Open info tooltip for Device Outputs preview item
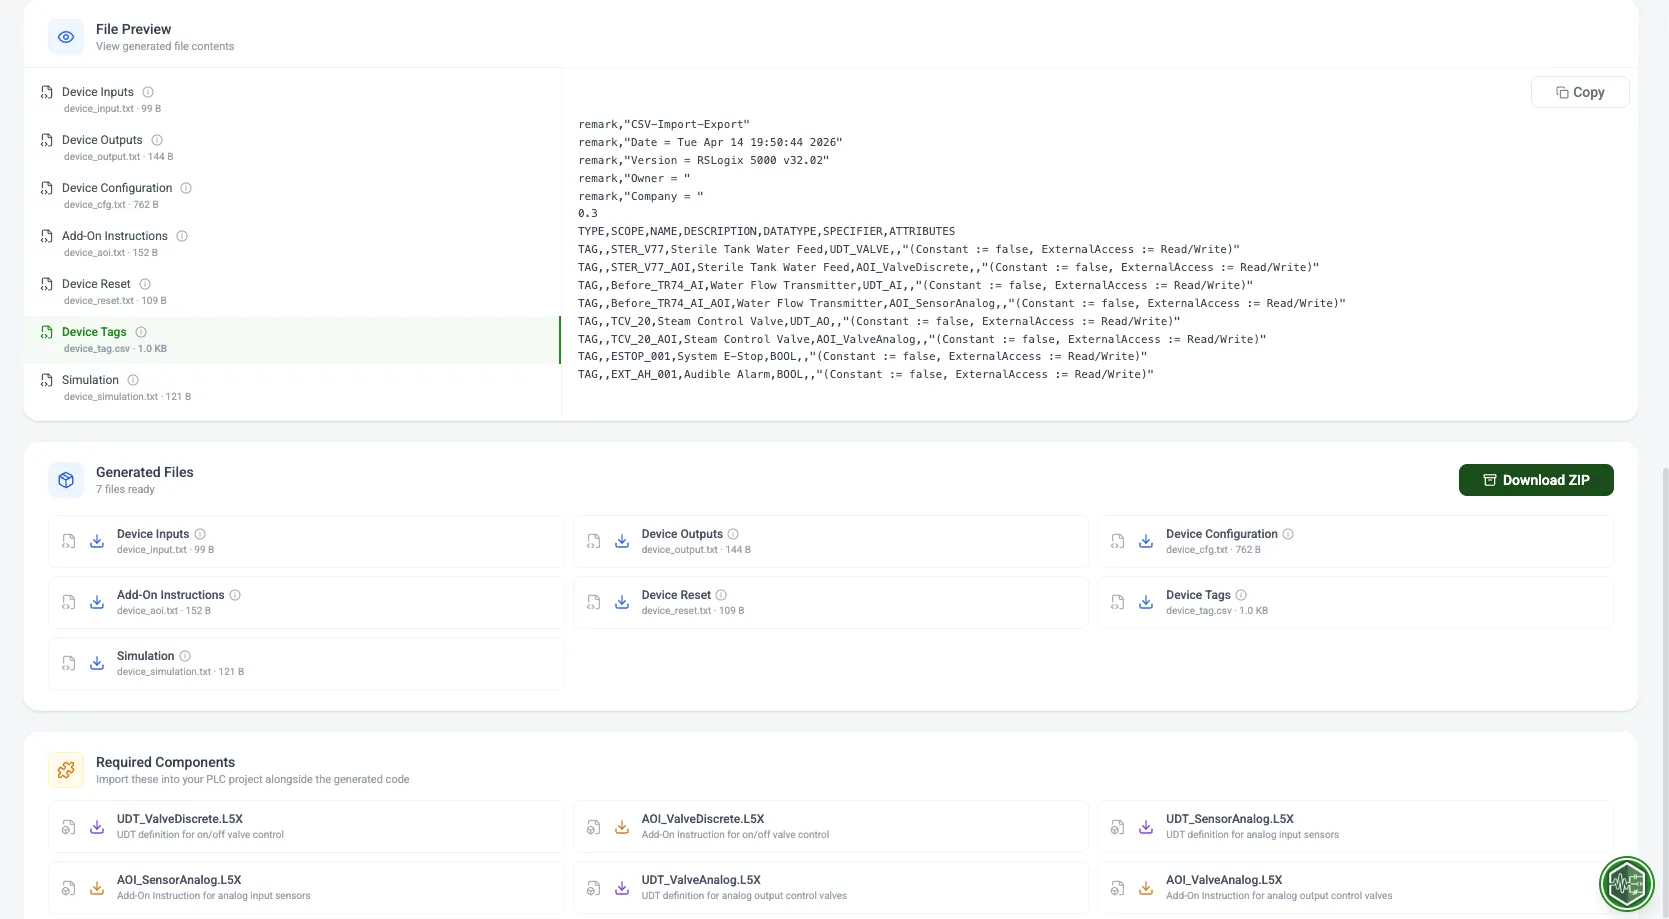The image size is (1669, 919). coord(157,140)
